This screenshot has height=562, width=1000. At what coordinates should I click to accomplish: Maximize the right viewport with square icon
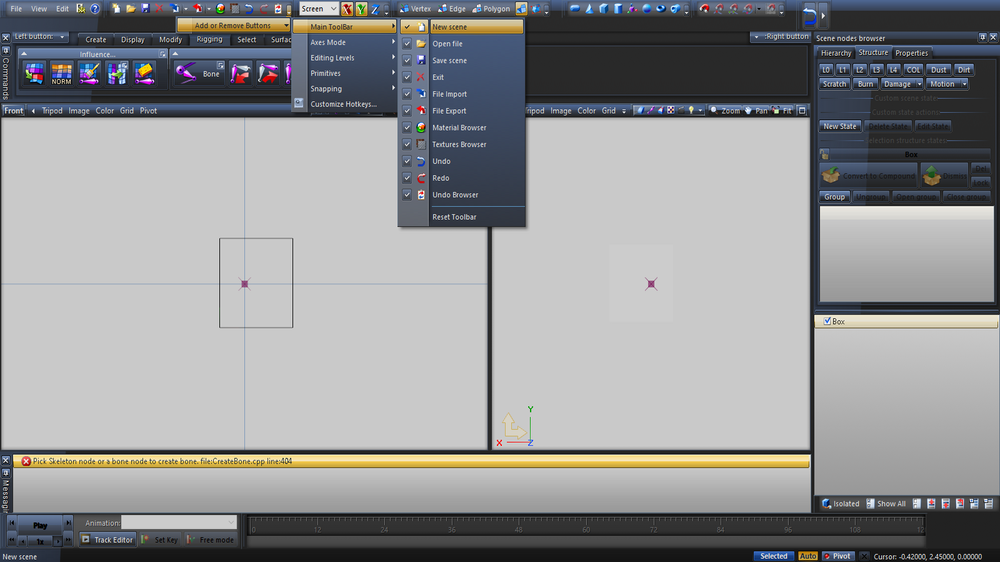click(802, 110)
